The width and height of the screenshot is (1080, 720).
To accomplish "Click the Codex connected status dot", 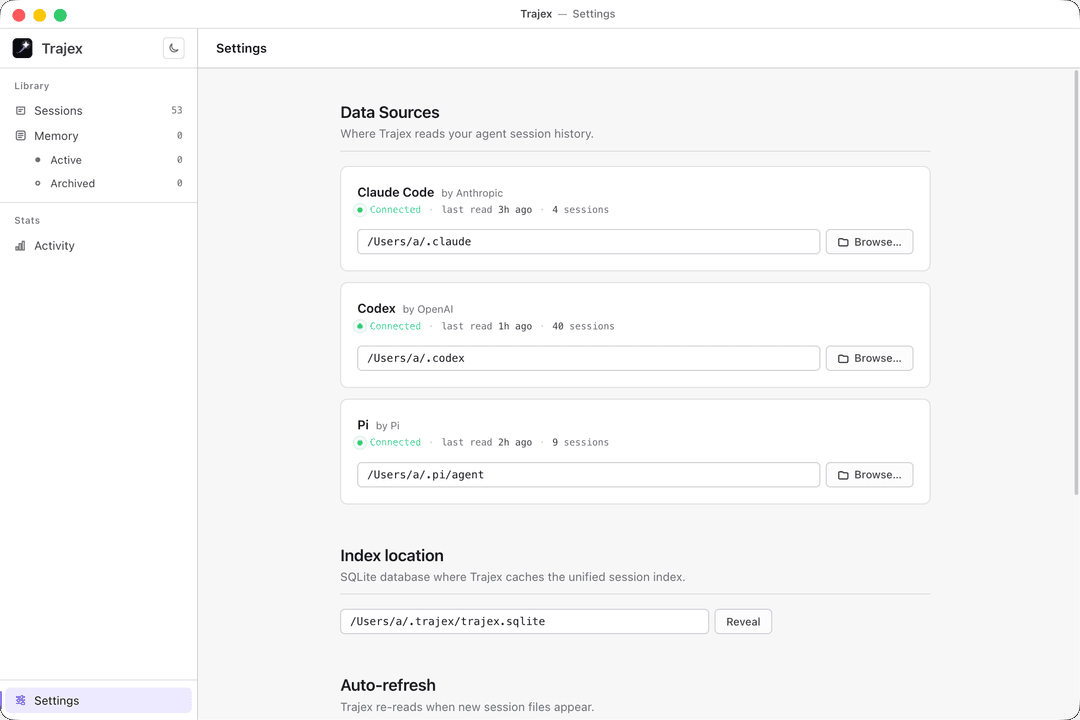I will point(360,327).
